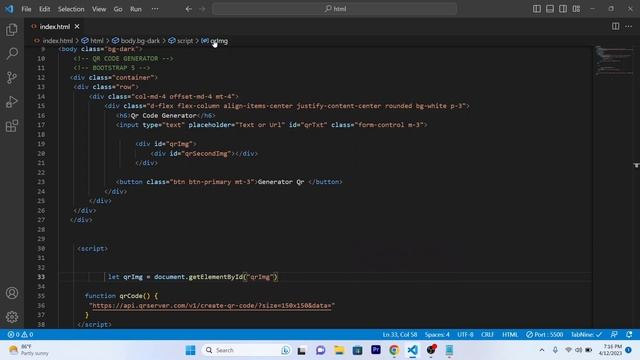Open errors and warnings count in status bar
Viewport: 640px width, 360px height.
pyautogui.click(x=20, y=334)
